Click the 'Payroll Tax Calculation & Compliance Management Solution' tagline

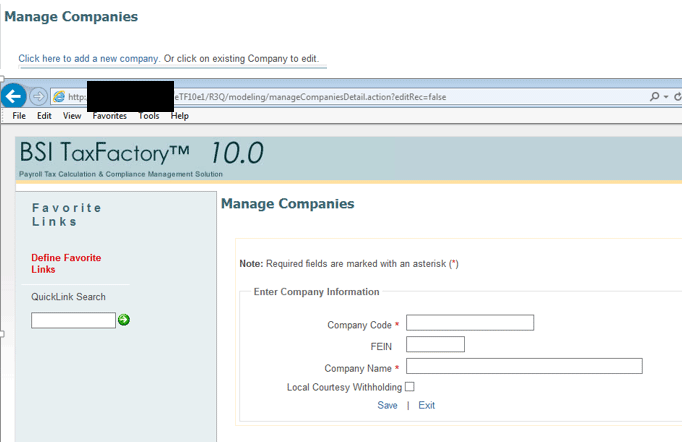[x=121, y=174]
